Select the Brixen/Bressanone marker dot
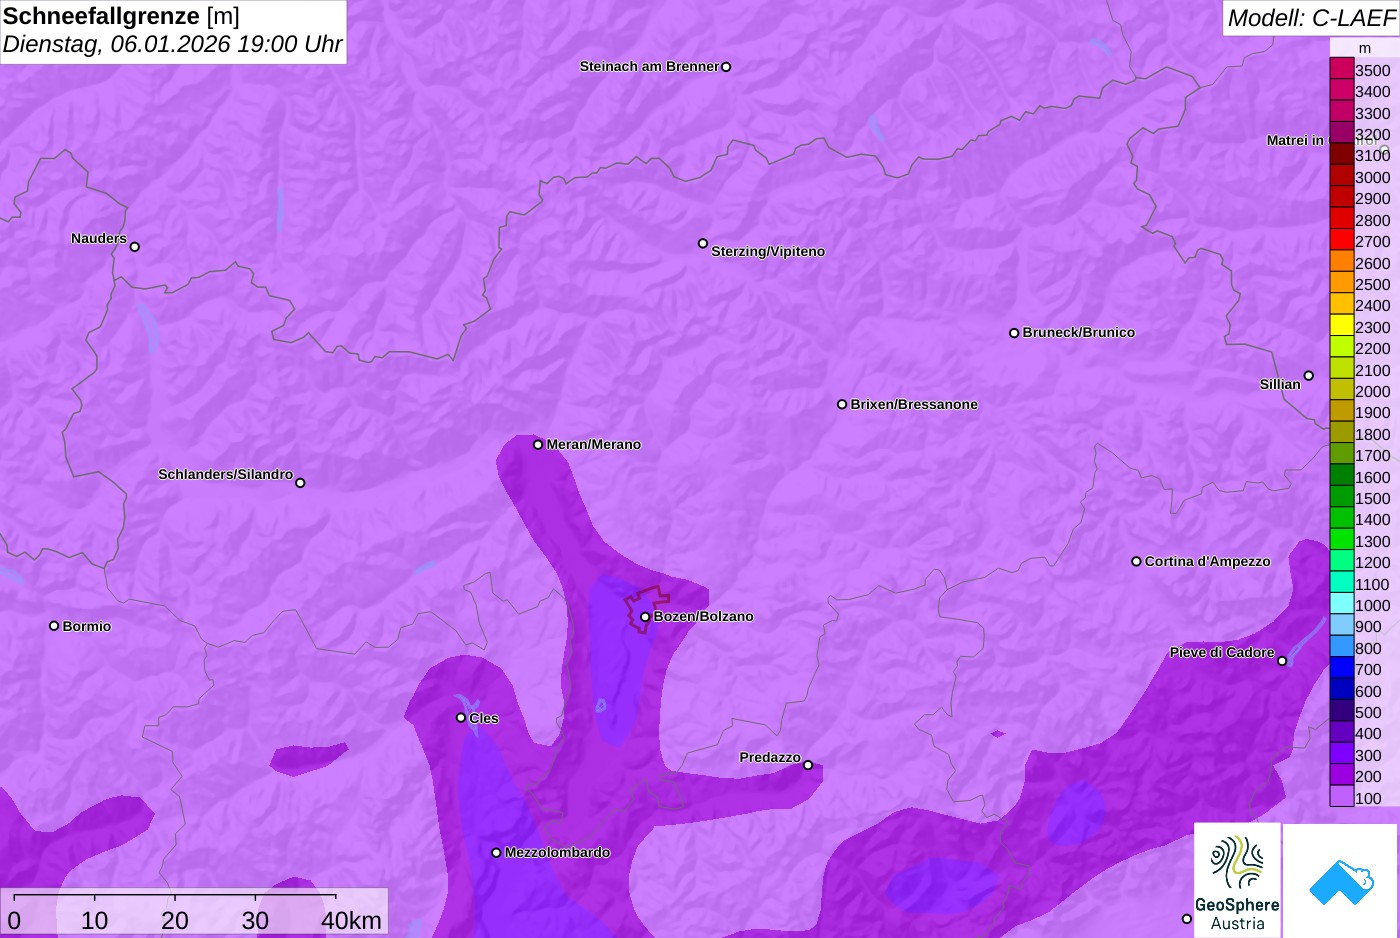The width and height of the screenshot is (1400, 938). pyautogui.click(x=842, y=405)
